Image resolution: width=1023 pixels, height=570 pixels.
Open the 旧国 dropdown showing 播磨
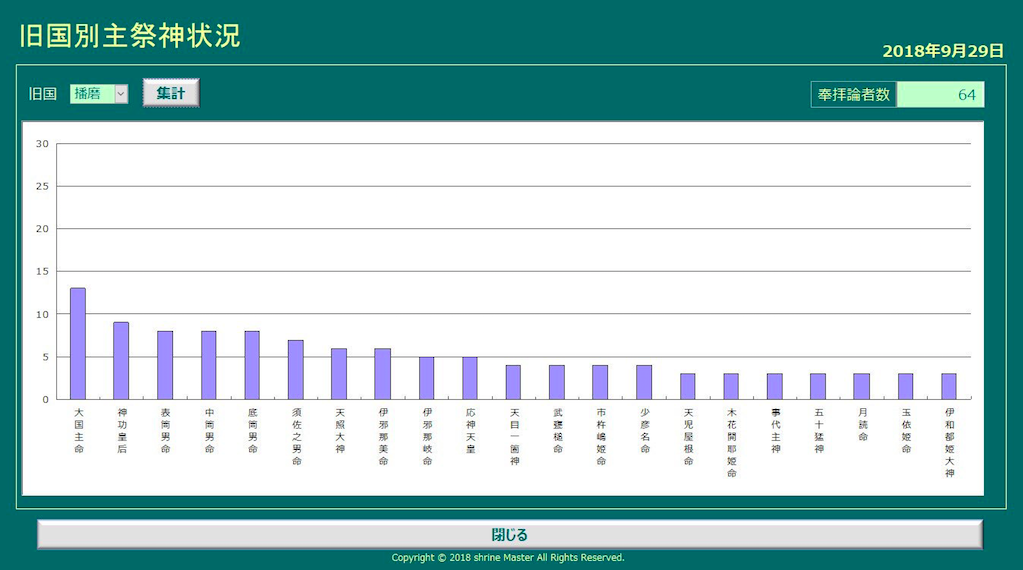click(99, 94)
